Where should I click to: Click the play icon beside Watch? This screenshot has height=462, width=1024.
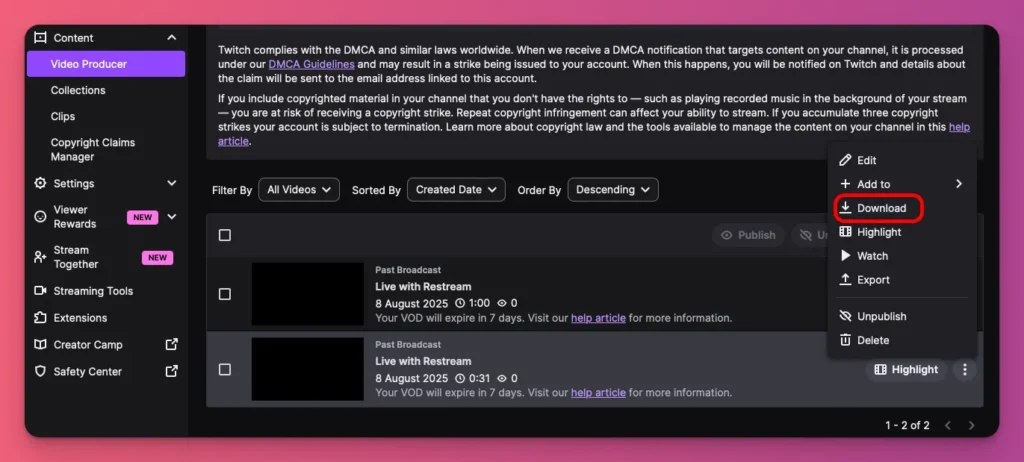(845, 256)
